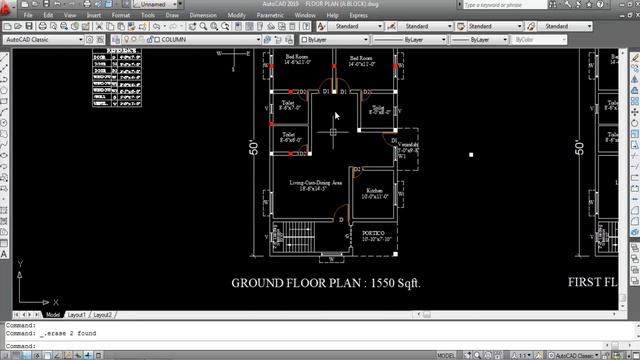640x360 pixels.
Task: Open the ByLayer linetype dropdown
Action: coord(443,40)
